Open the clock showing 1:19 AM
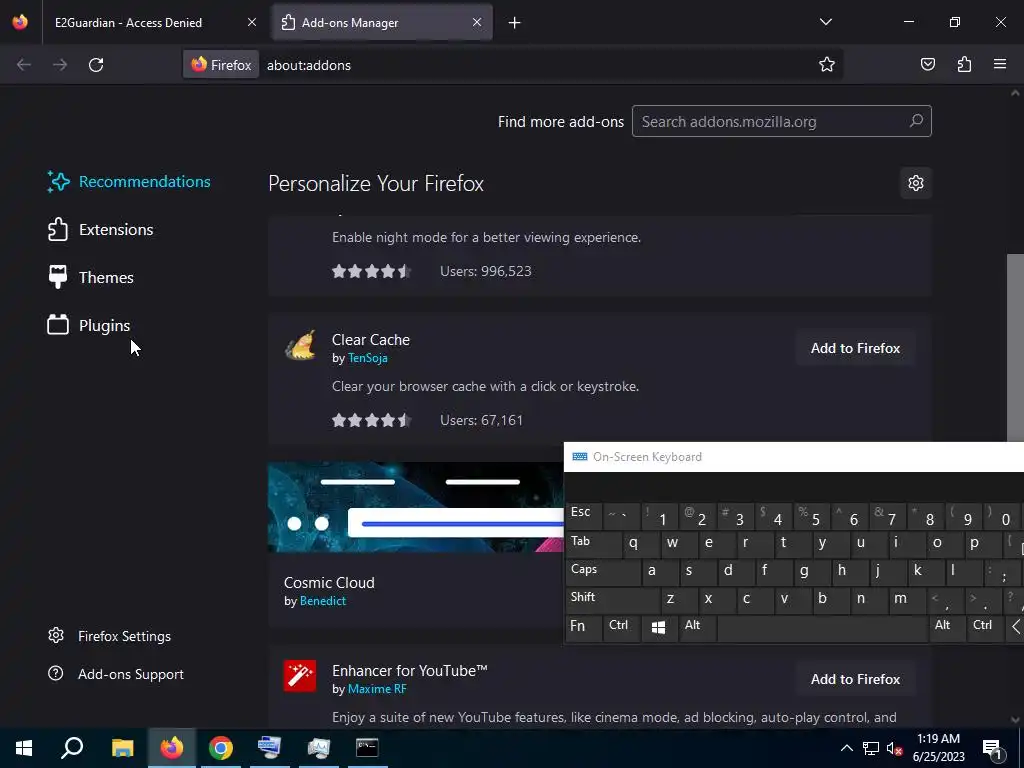Screen dimensions: 1024x768 pyautogui.click(x=938, y=748)
